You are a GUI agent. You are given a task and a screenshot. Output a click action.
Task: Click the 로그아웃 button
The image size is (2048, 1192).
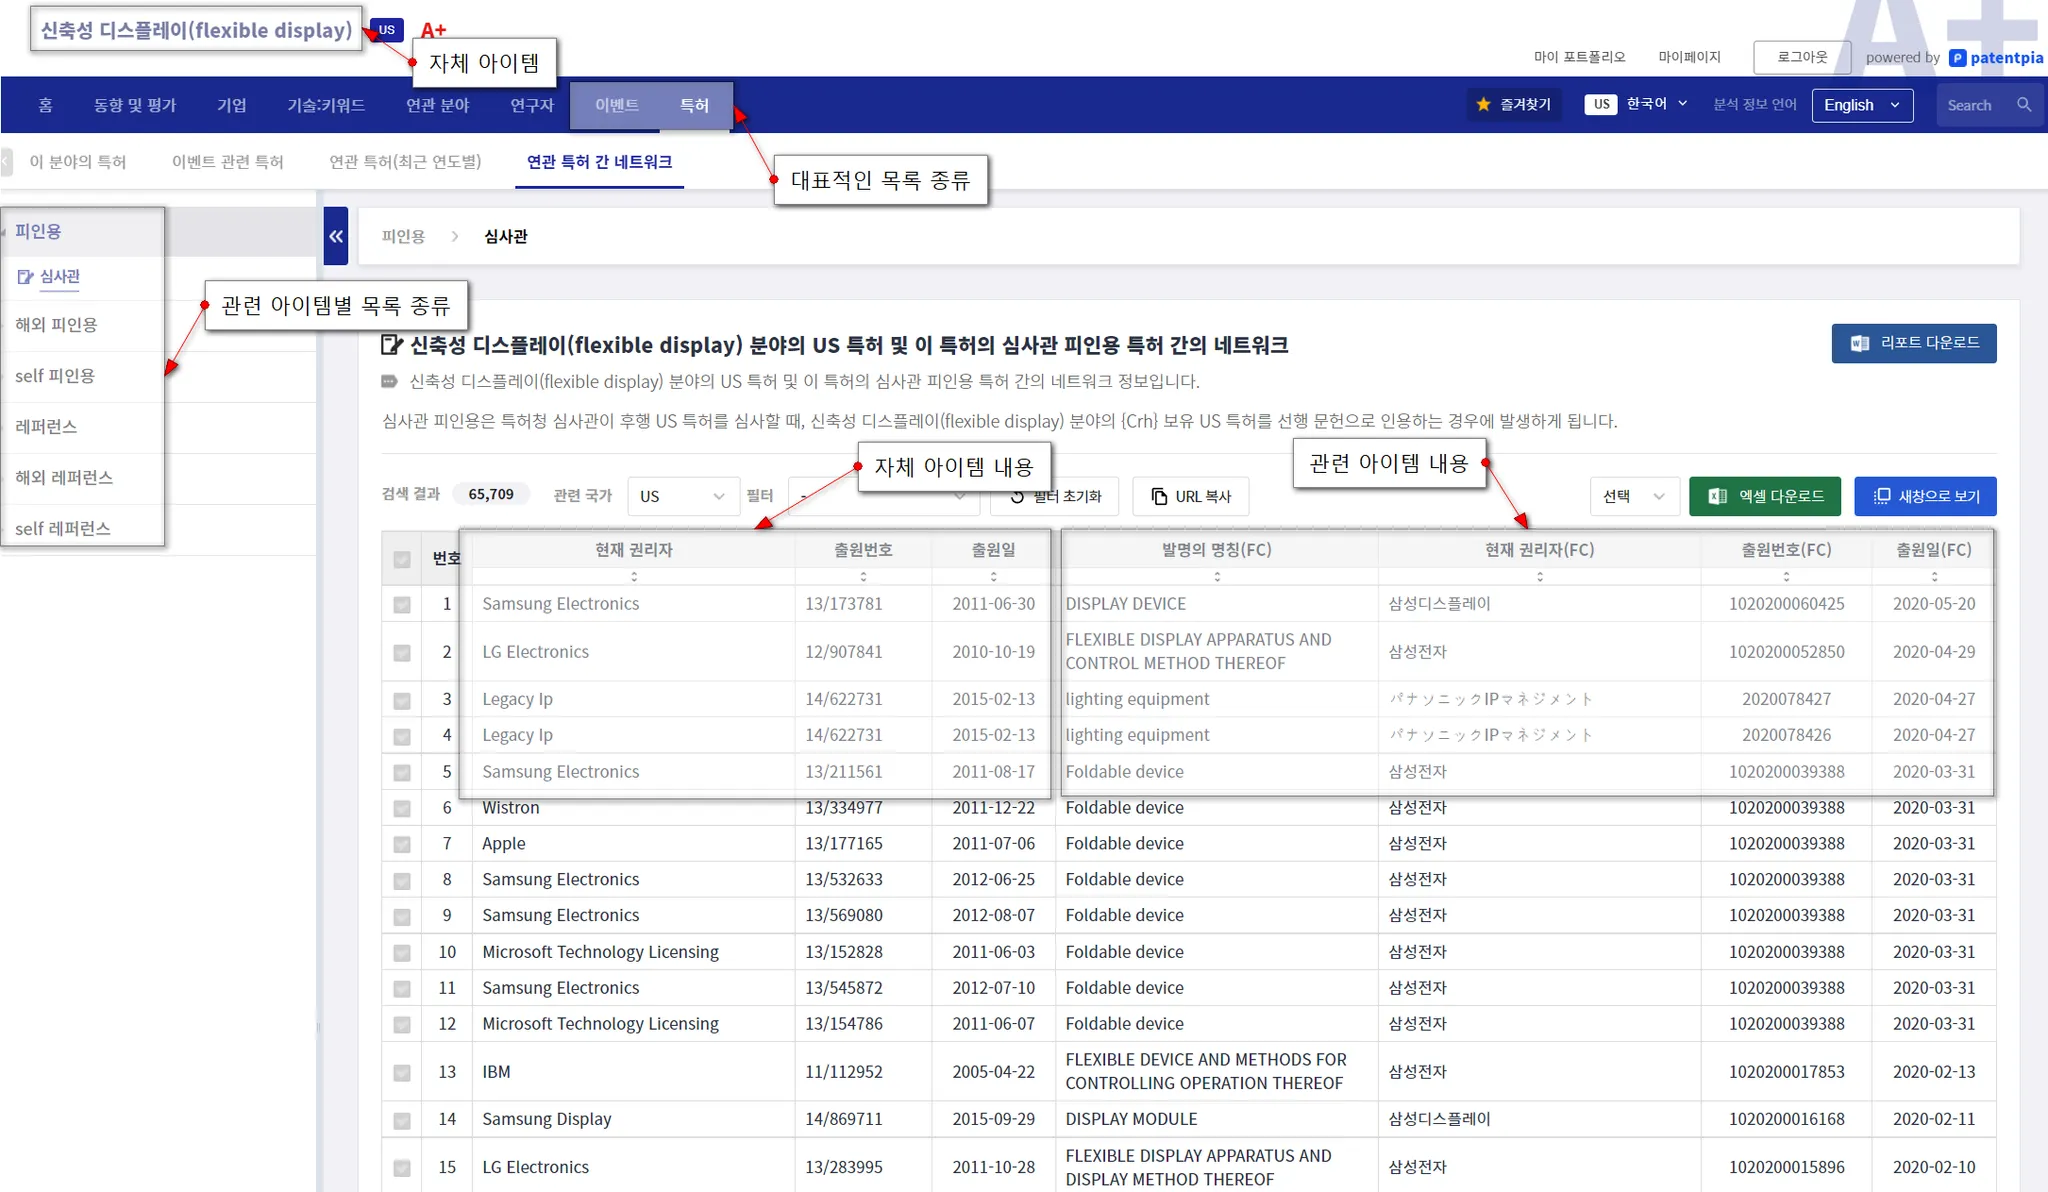pyautogui.click(x=1801, y=57)
